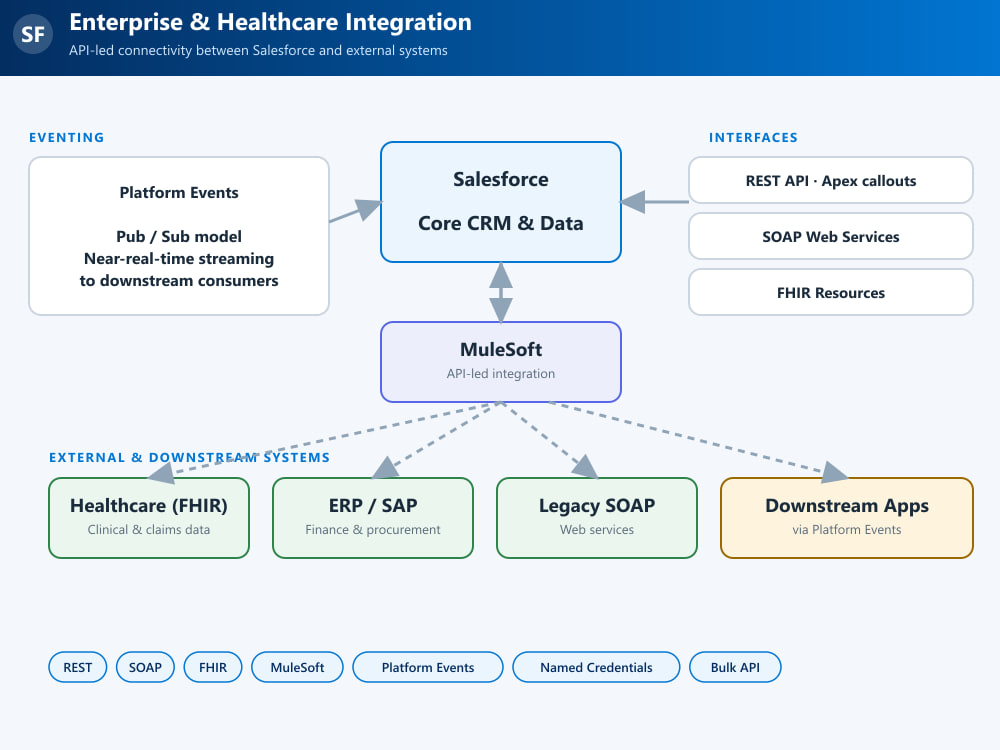Image resolution: width=1000 pixels, height=750 pixels.
Task: Select the Salesforce Core CRM & Data box
Action: point(501,202)
